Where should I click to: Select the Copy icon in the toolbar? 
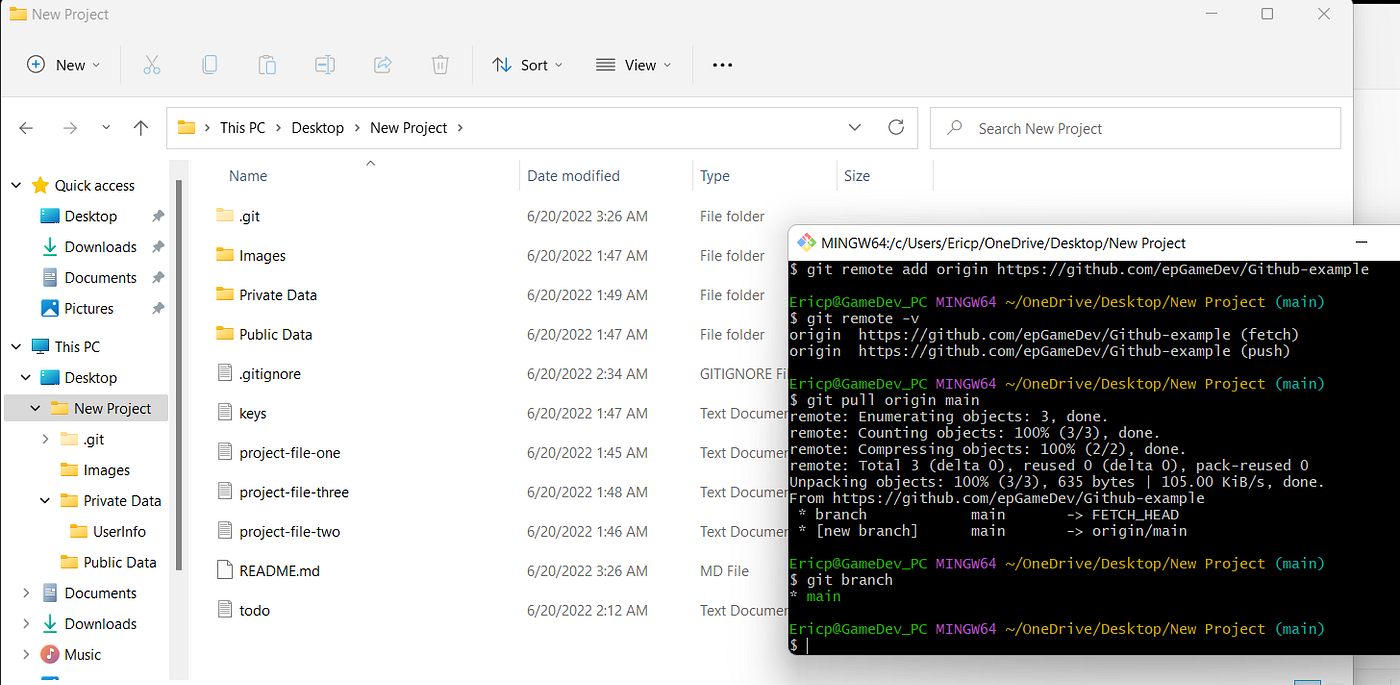click(209, 64)
